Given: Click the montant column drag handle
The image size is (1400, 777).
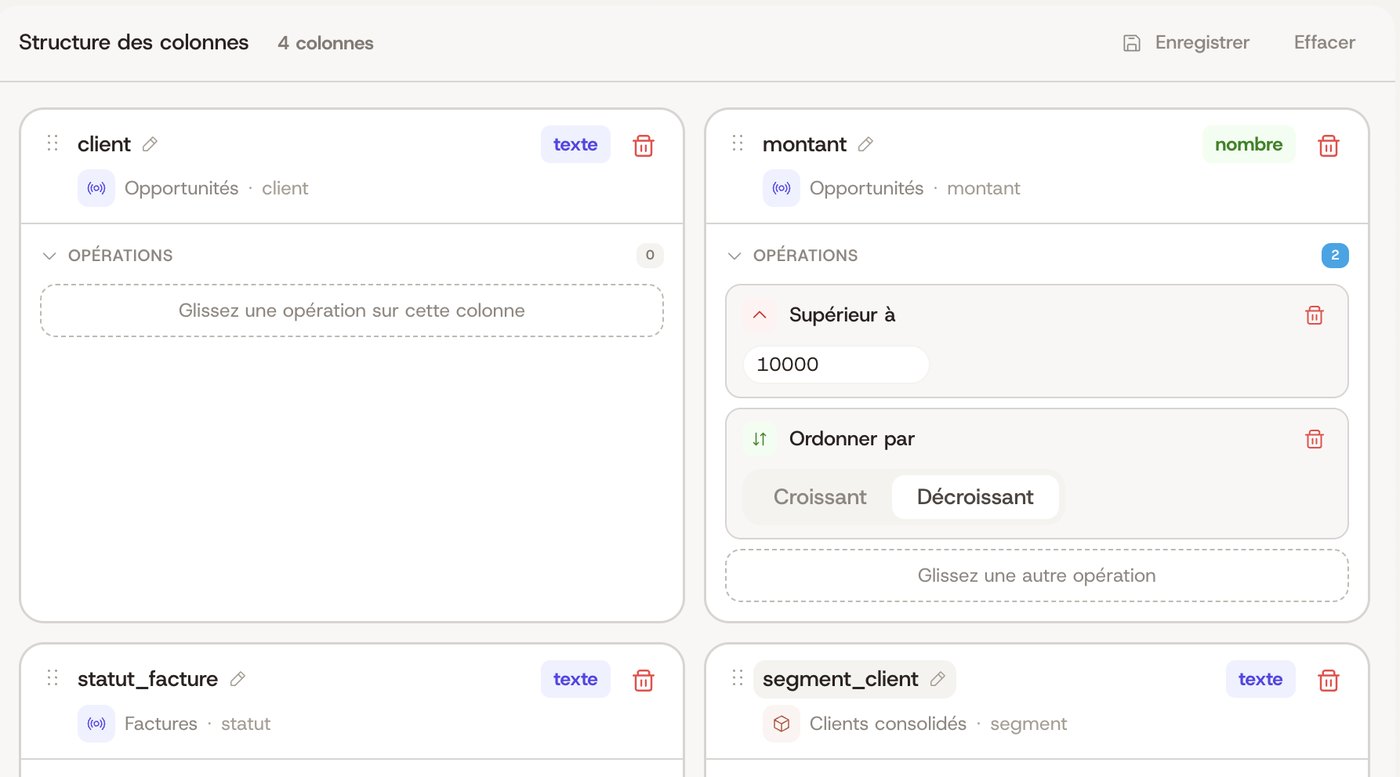Looking at the screenshot, I should click(738, 143).
